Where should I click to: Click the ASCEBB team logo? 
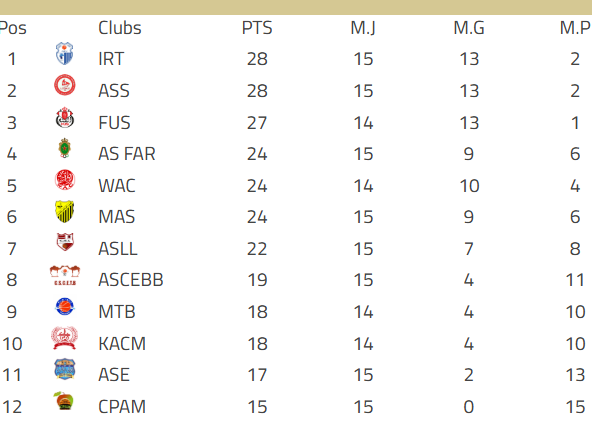(65, 275)
